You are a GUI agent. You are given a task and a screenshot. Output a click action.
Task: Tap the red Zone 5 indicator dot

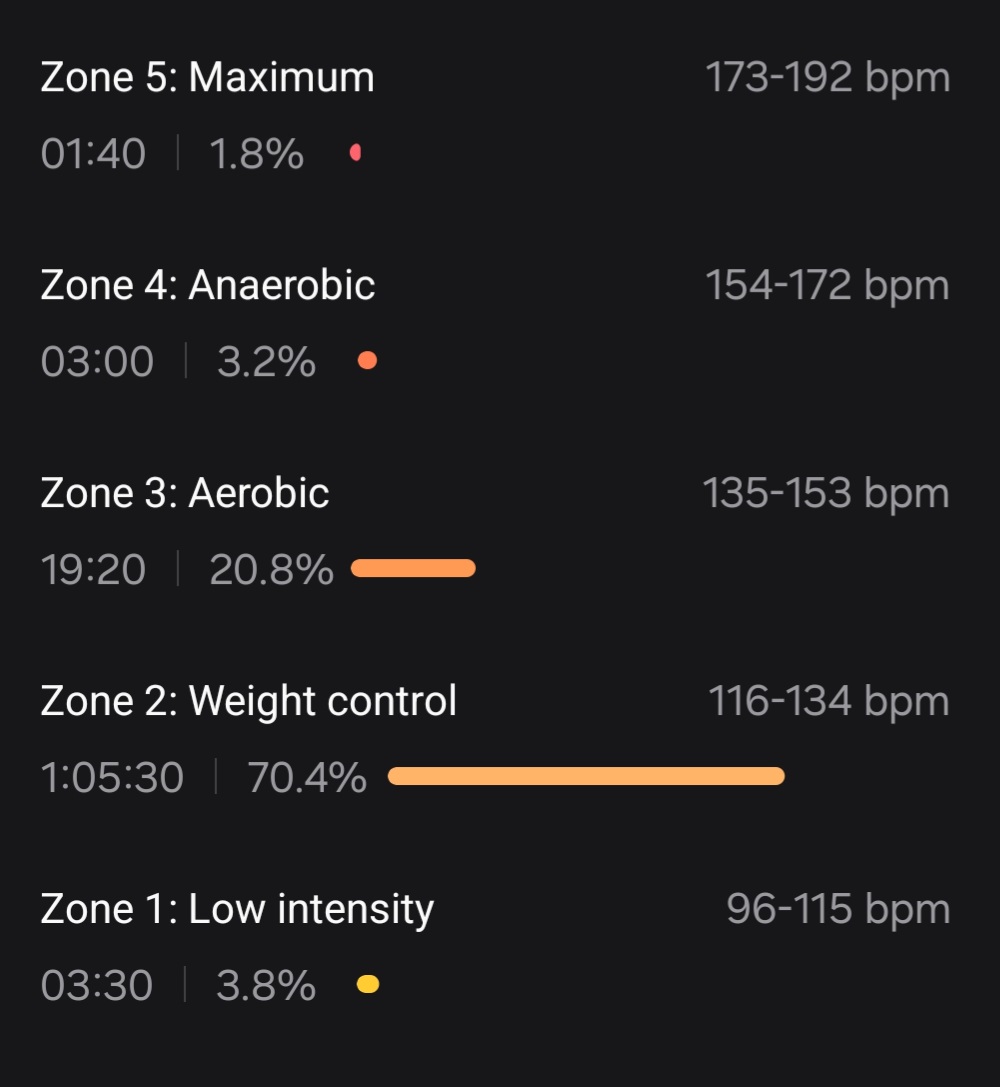[x=356, y=153]
